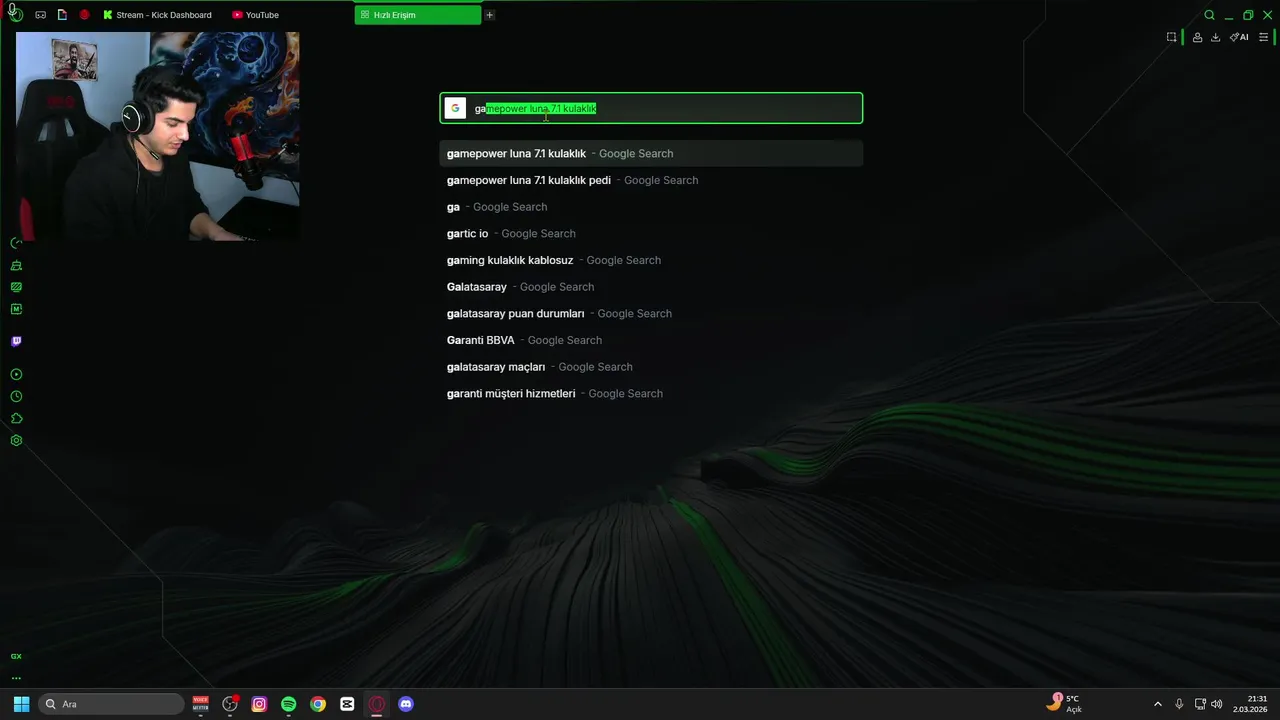Open Instagram from the taskbar
The image size is (1280, 720).
click(259, 704)
